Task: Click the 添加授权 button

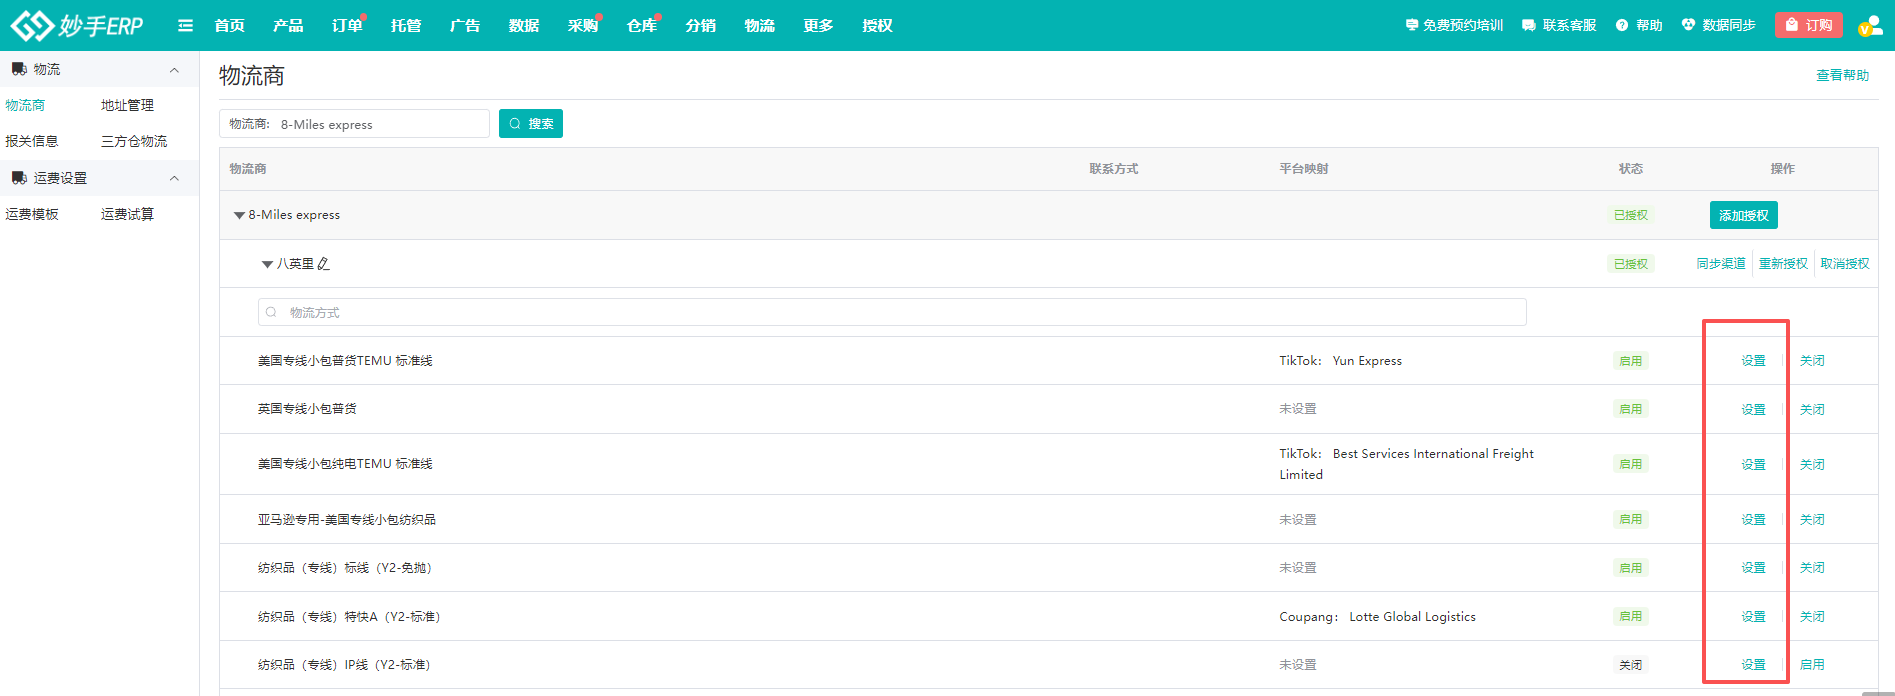Action: click(x=1743, y=215)
